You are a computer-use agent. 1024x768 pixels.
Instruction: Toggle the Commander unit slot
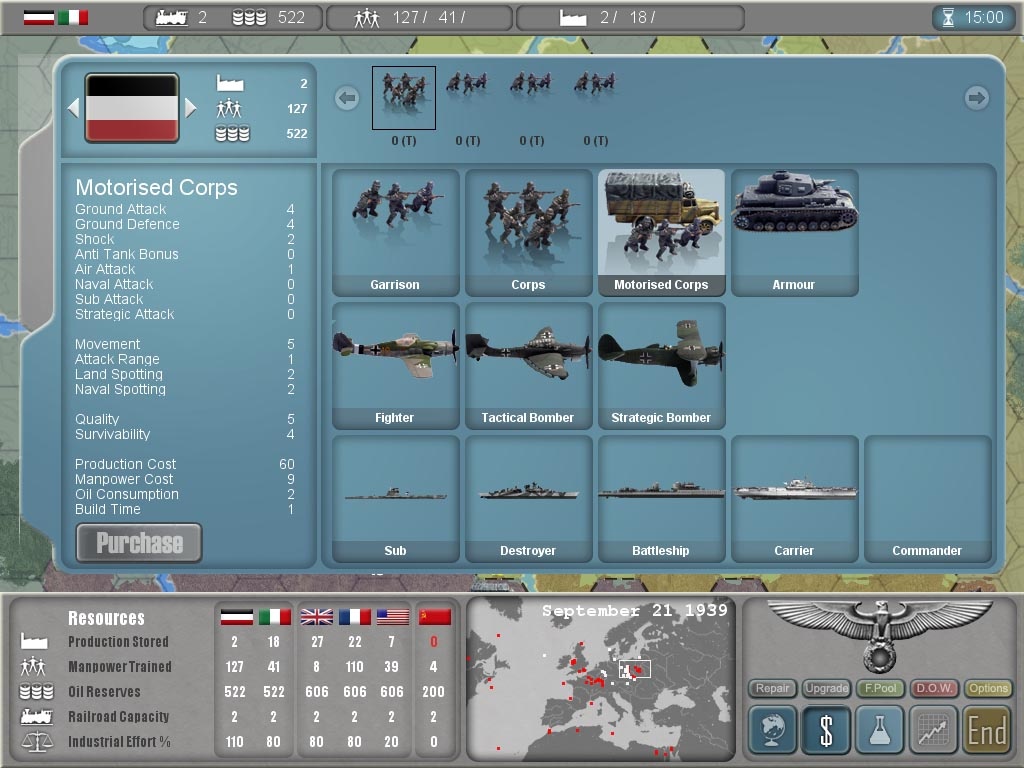point(927,496)
